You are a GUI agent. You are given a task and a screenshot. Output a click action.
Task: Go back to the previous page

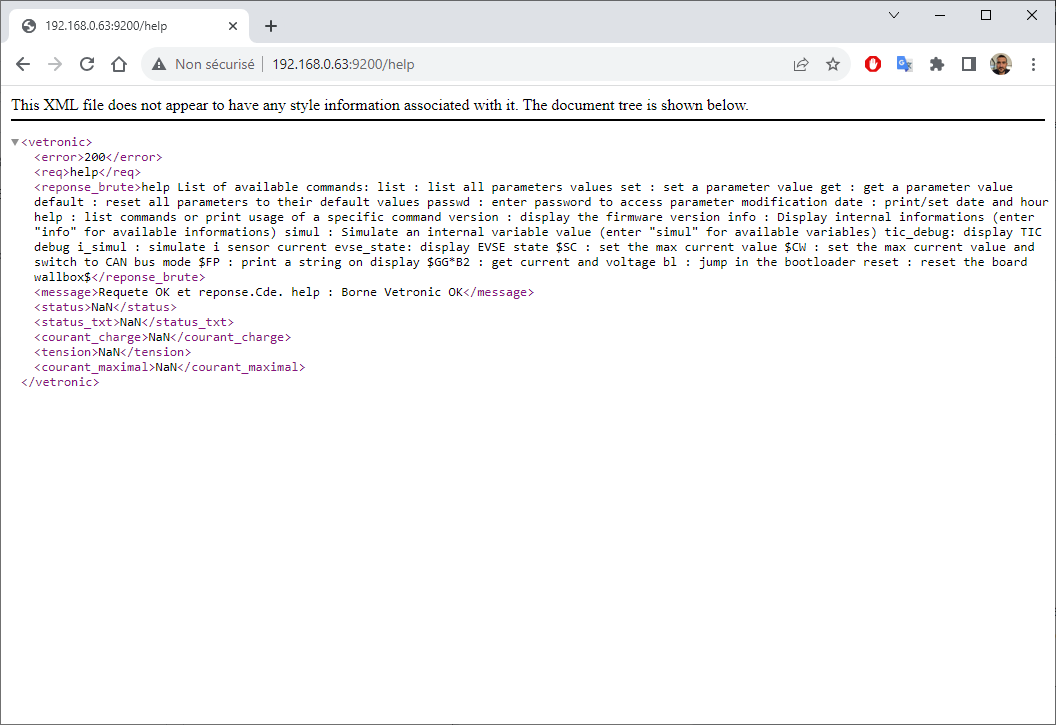pyautogui.click(x=23, y=64)
